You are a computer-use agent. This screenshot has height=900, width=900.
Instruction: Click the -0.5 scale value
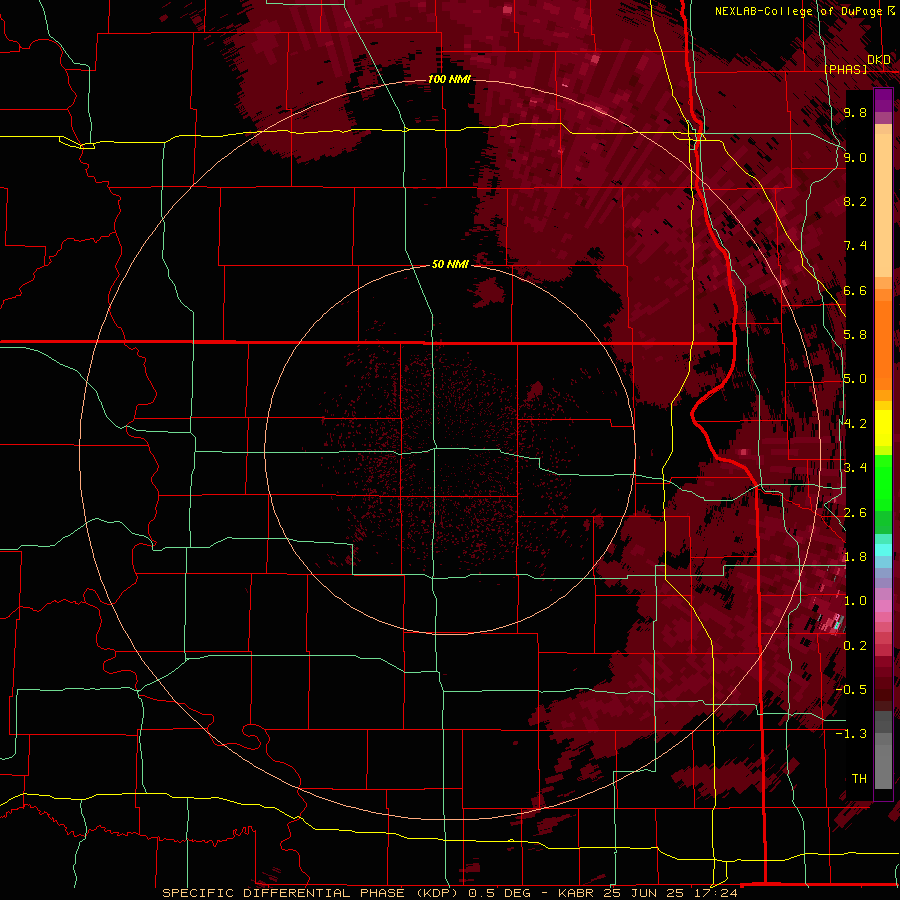point(851,690)
